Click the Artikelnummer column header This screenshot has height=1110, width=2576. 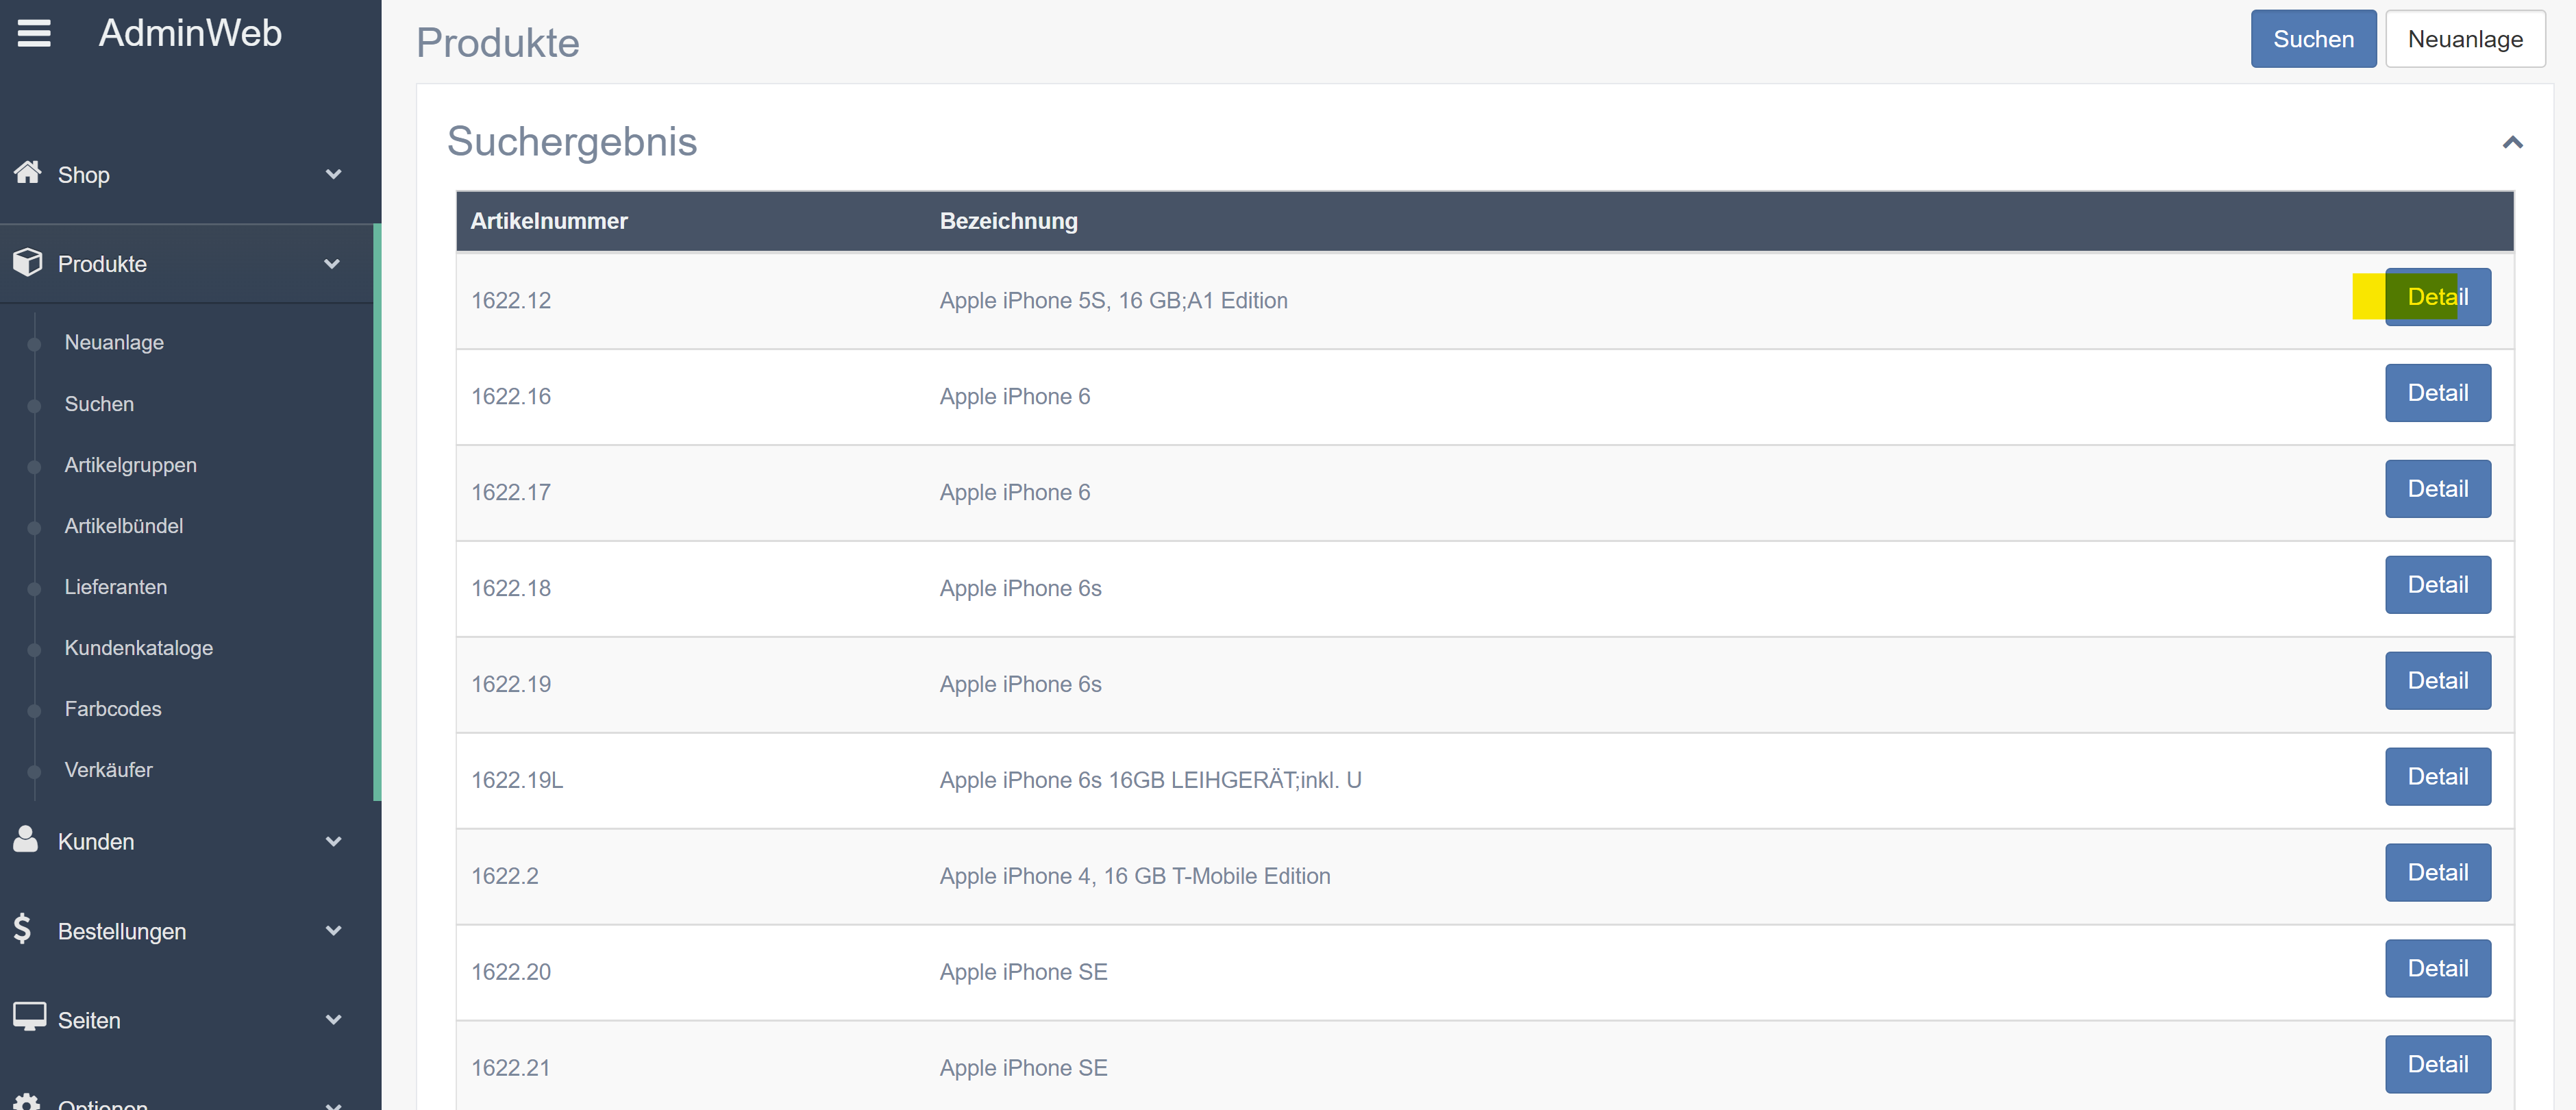(x=549, y=221)
